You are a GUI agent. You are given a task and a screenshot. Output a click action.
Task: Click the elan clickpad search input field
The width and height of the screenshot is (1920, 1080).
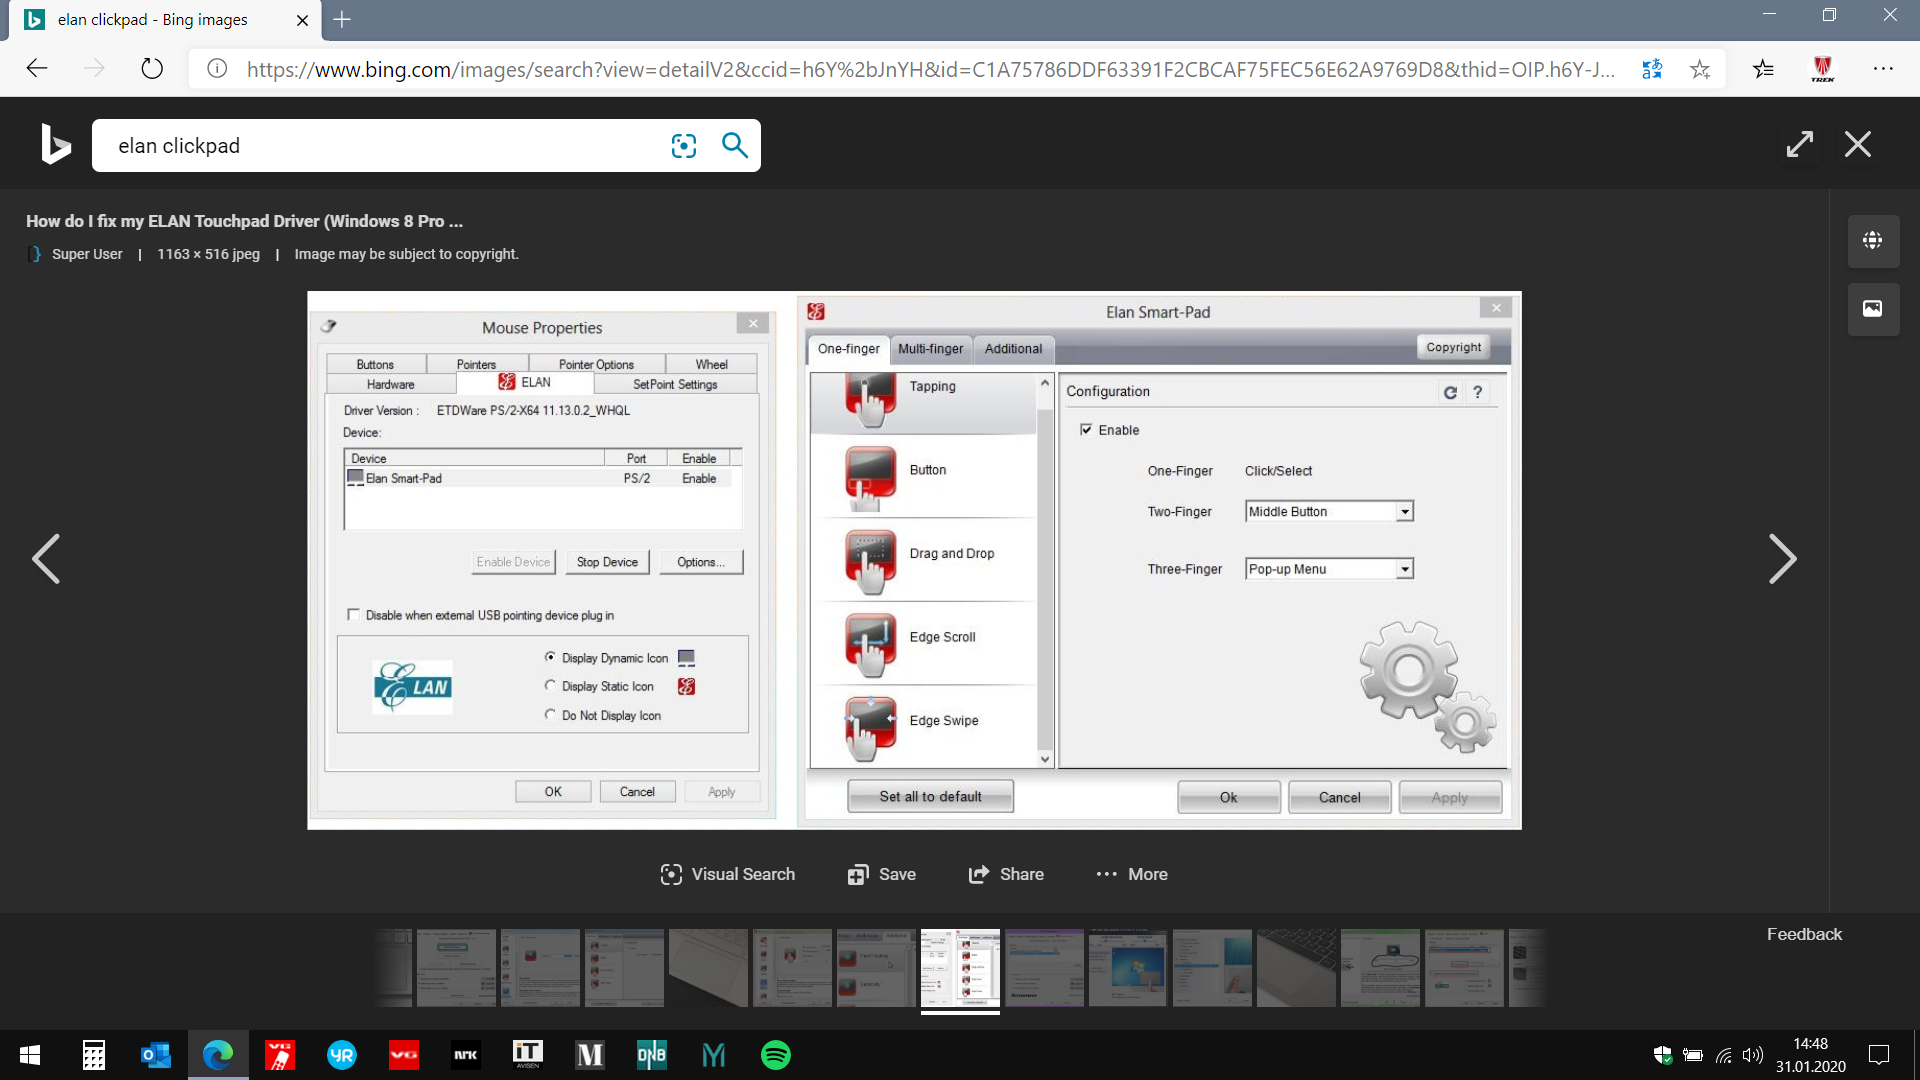[x=380, y=146]
